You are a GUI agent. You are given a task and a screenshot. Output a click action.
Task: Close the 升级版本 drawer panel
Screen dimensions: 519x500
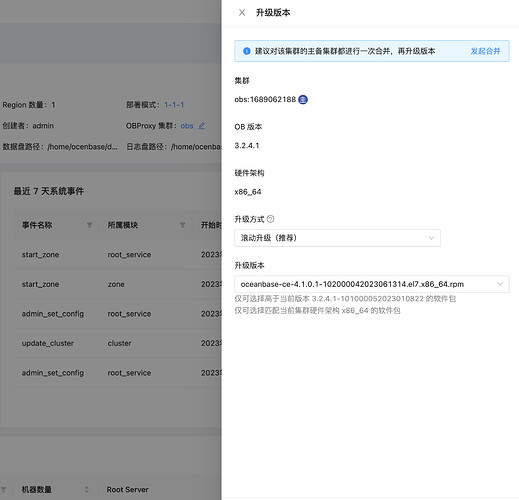[x=242, y=13]
